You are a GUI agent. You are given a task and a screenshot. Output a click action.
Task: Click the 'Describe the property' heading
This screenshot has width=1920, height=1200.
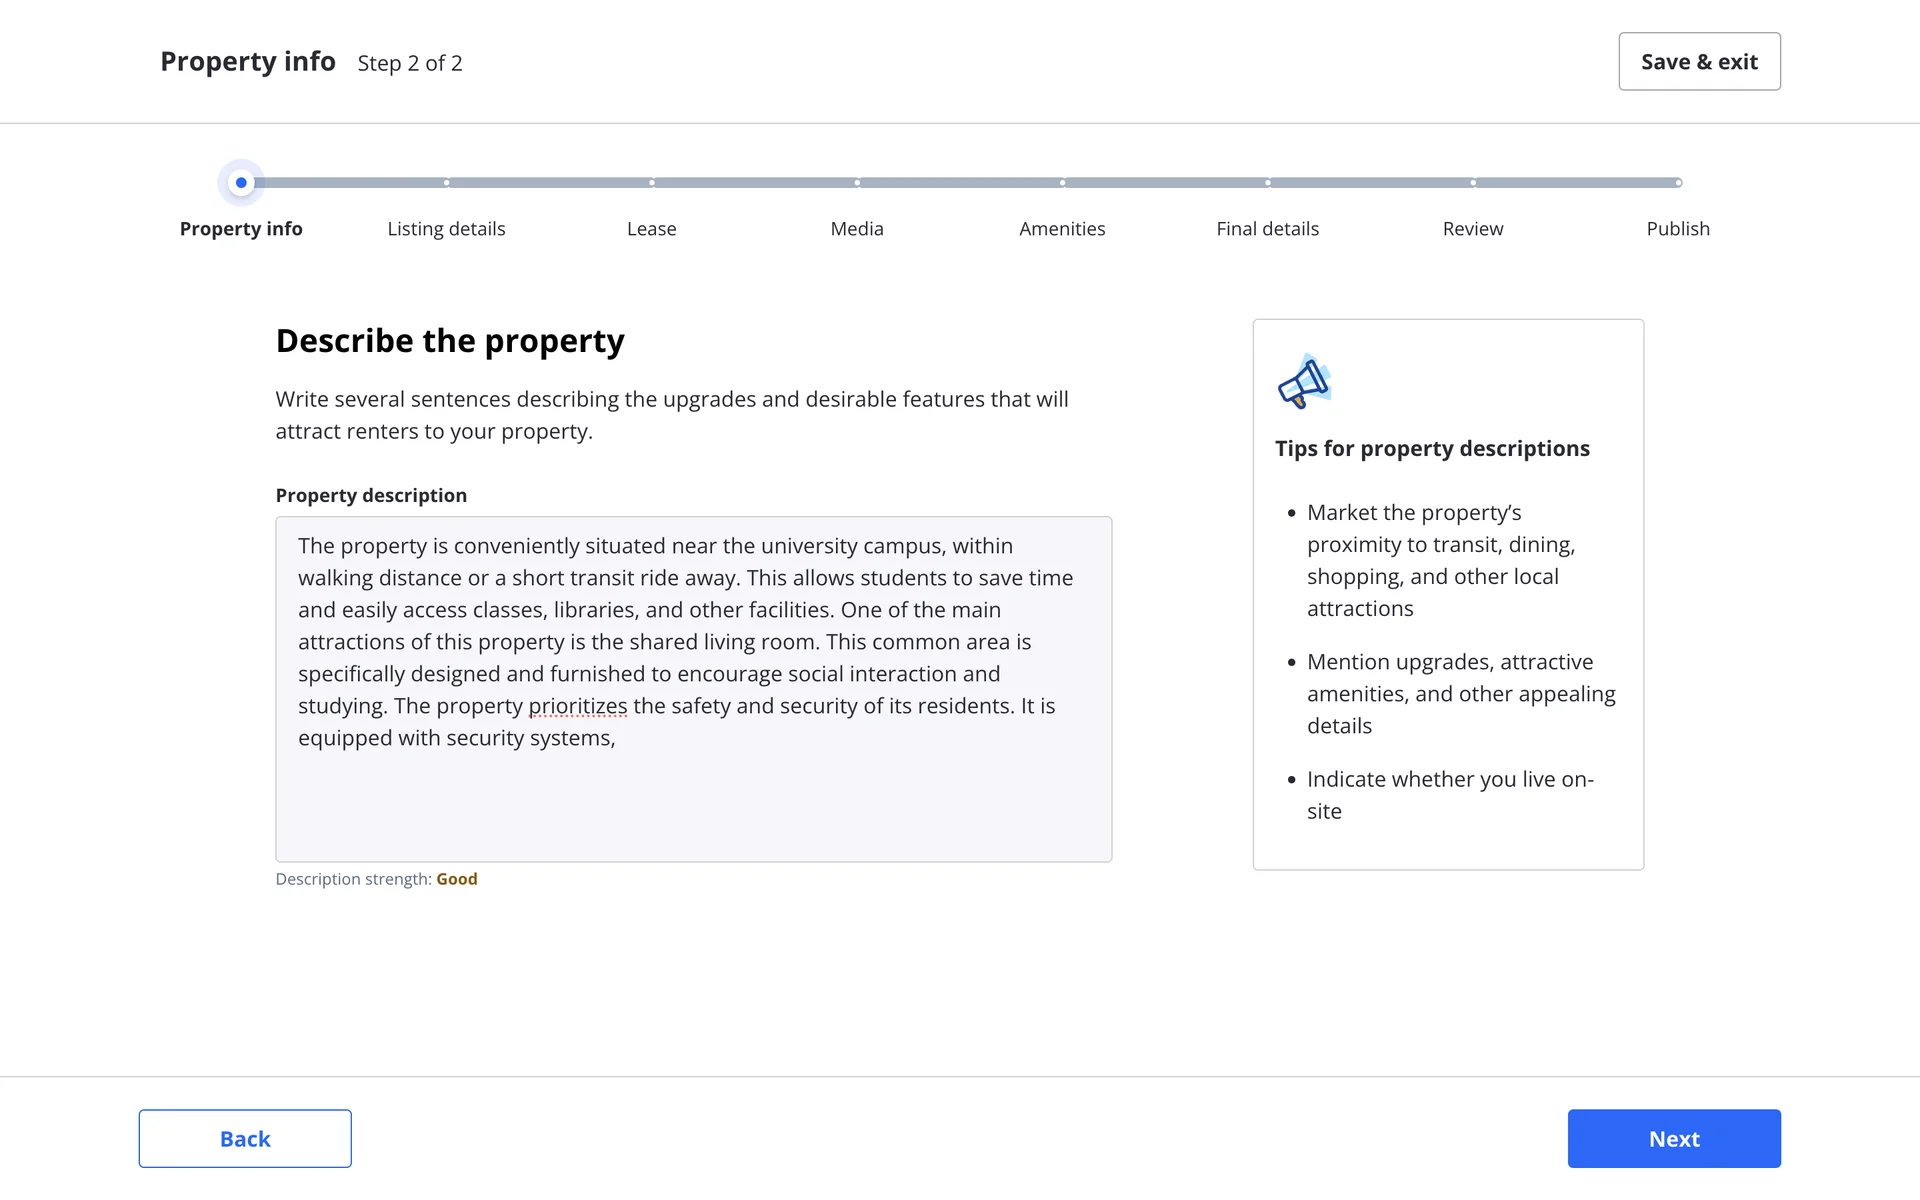coord(450,341)
